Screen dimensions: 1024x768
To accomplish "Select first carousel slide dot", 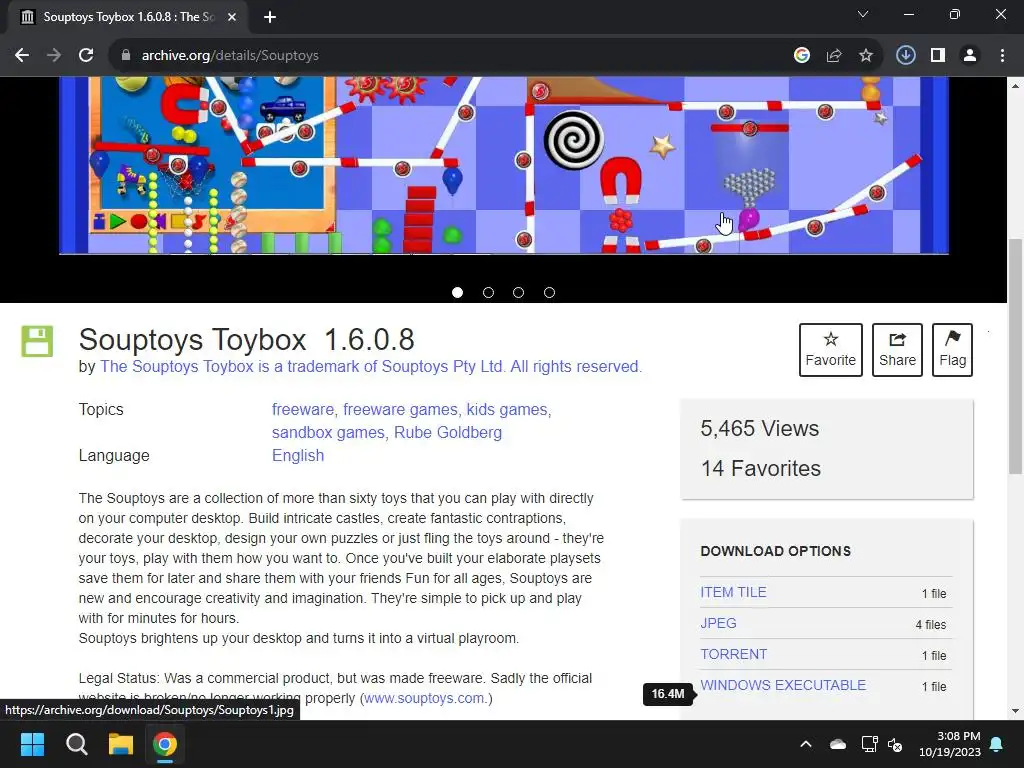I will 458,293.
